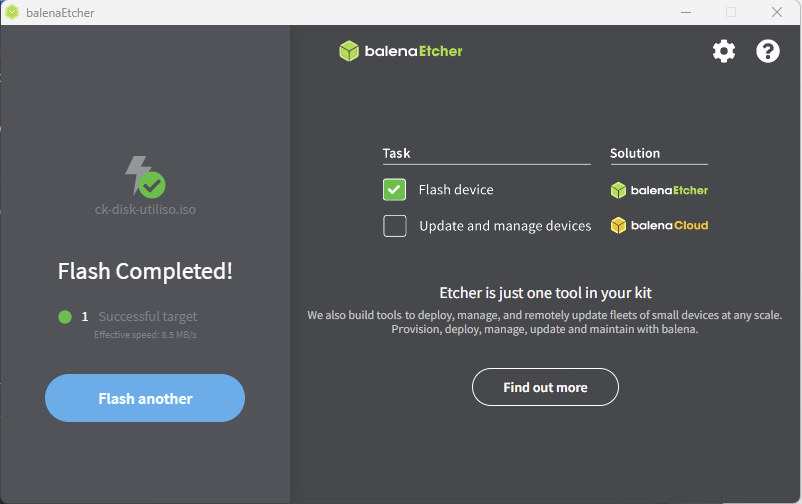Open the balenaEtcher solution logo link

659,190
